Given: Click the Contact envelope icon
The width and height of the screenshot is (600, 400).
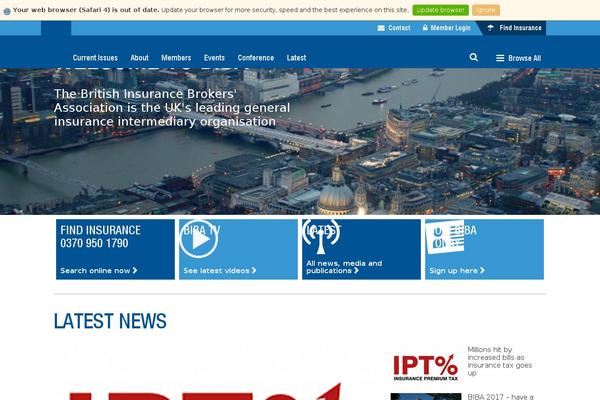Looking at the screenshot, I should point(381,28).
